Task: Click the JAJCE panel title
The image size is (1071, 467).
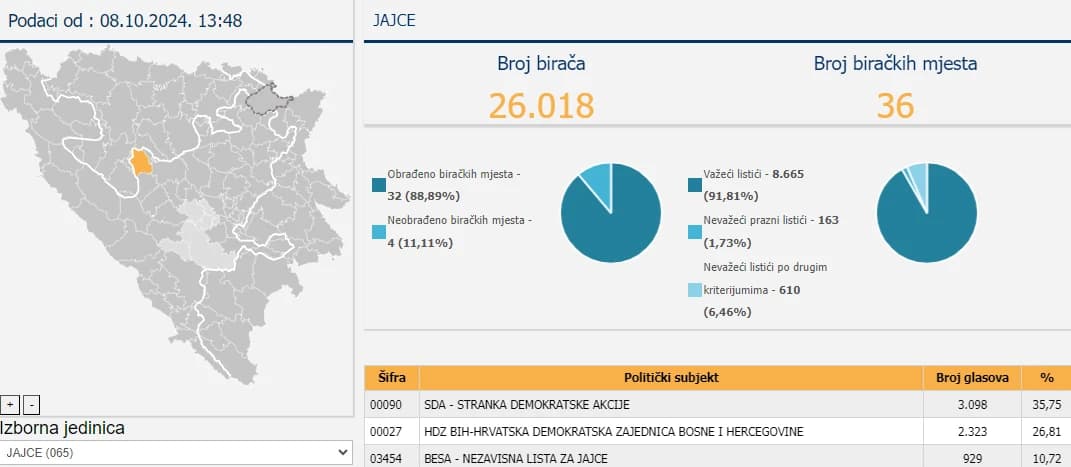Action: pos(394,20)
